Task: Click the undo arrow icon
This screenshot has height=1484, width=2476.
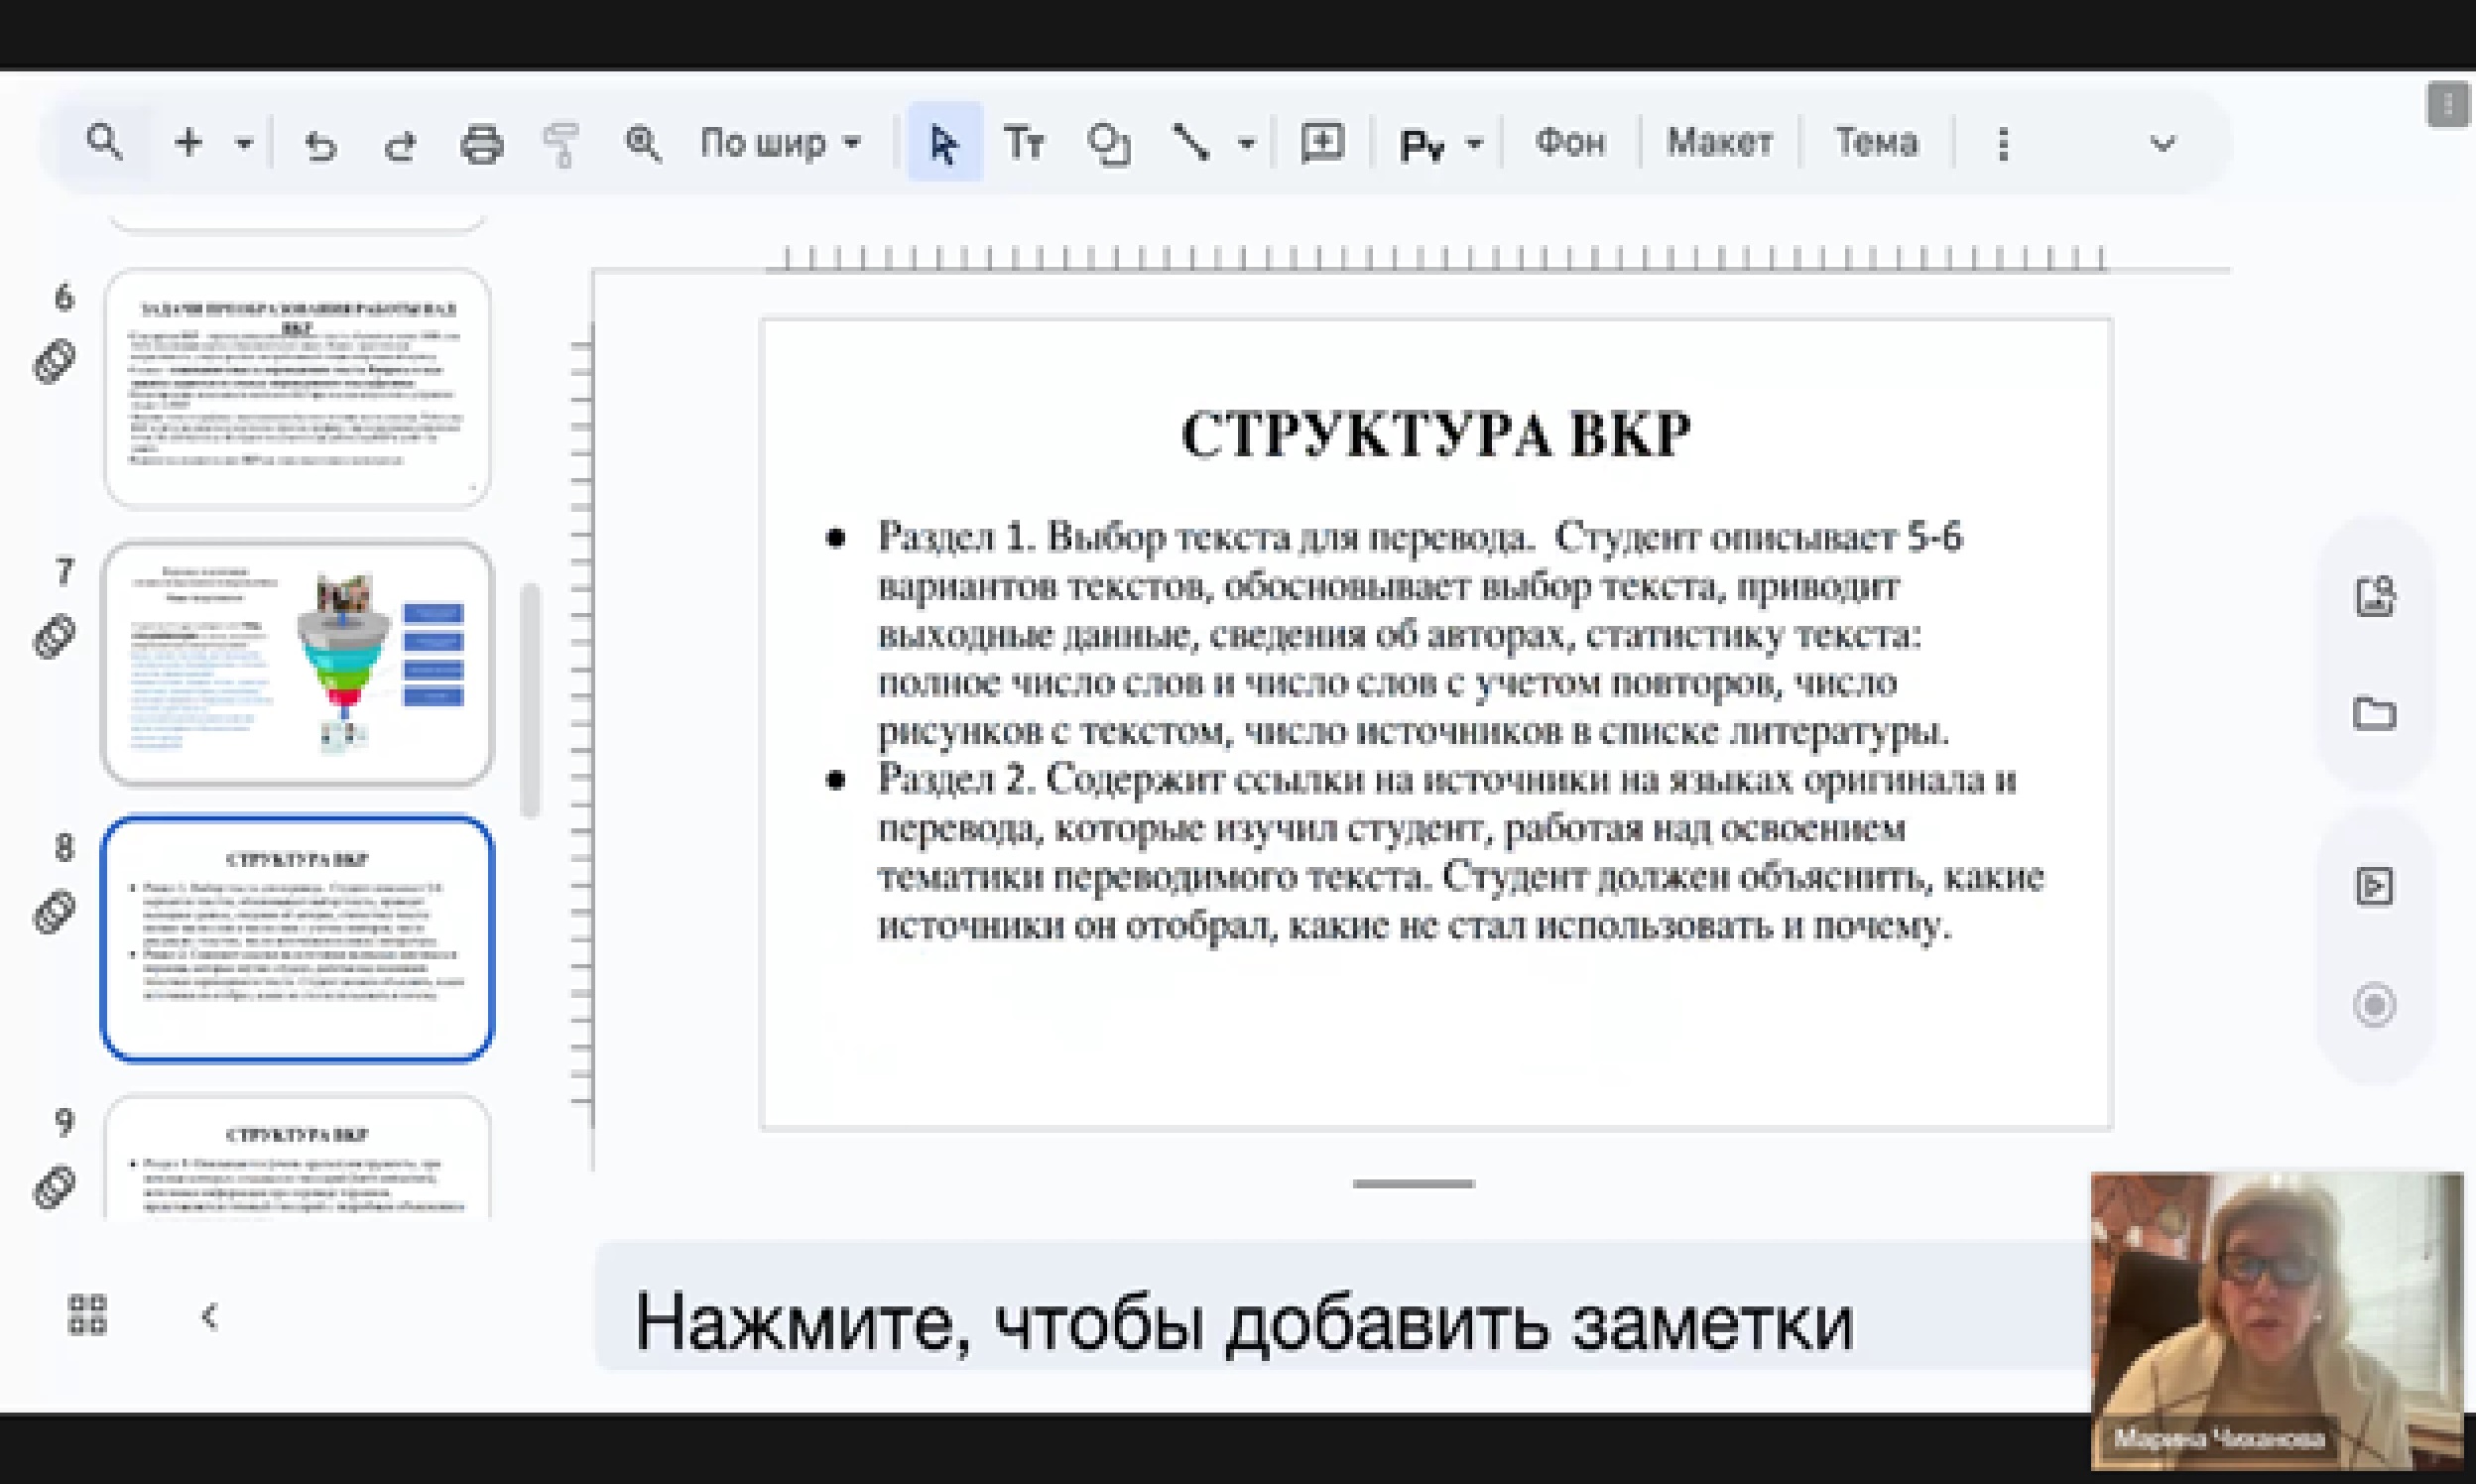Action: click(320, 145)
